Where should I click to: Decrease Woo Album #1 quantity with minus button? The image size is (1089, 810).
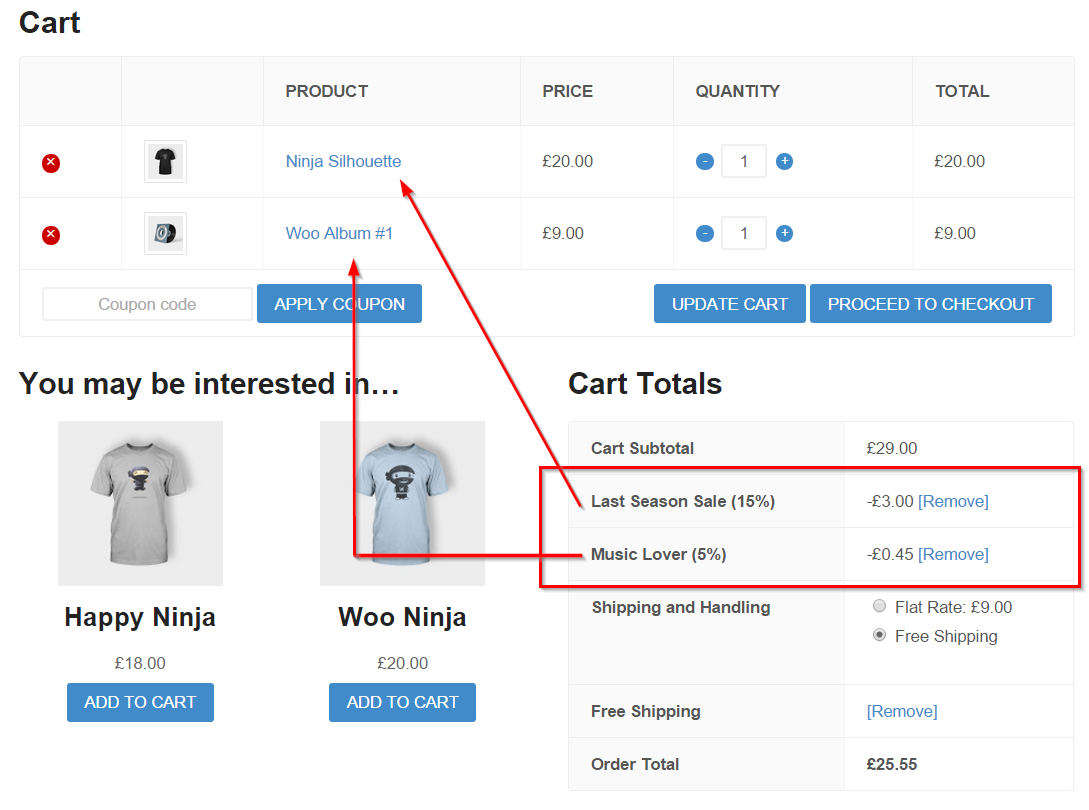click(x=704, y=233)
